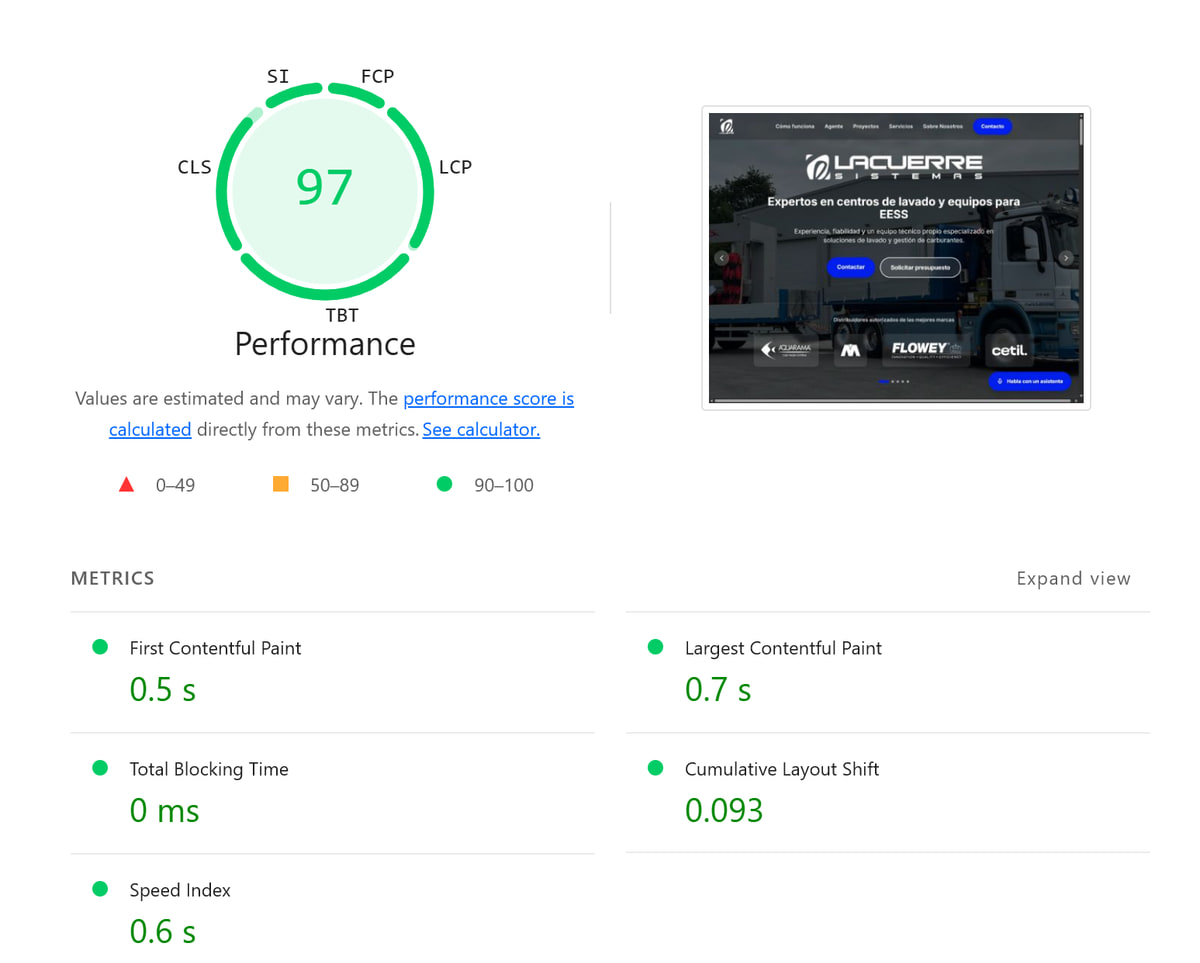
Task: Select the red triangle icon in the 0–49 legend
Action: pyautogui.click(x=126, y=483)
